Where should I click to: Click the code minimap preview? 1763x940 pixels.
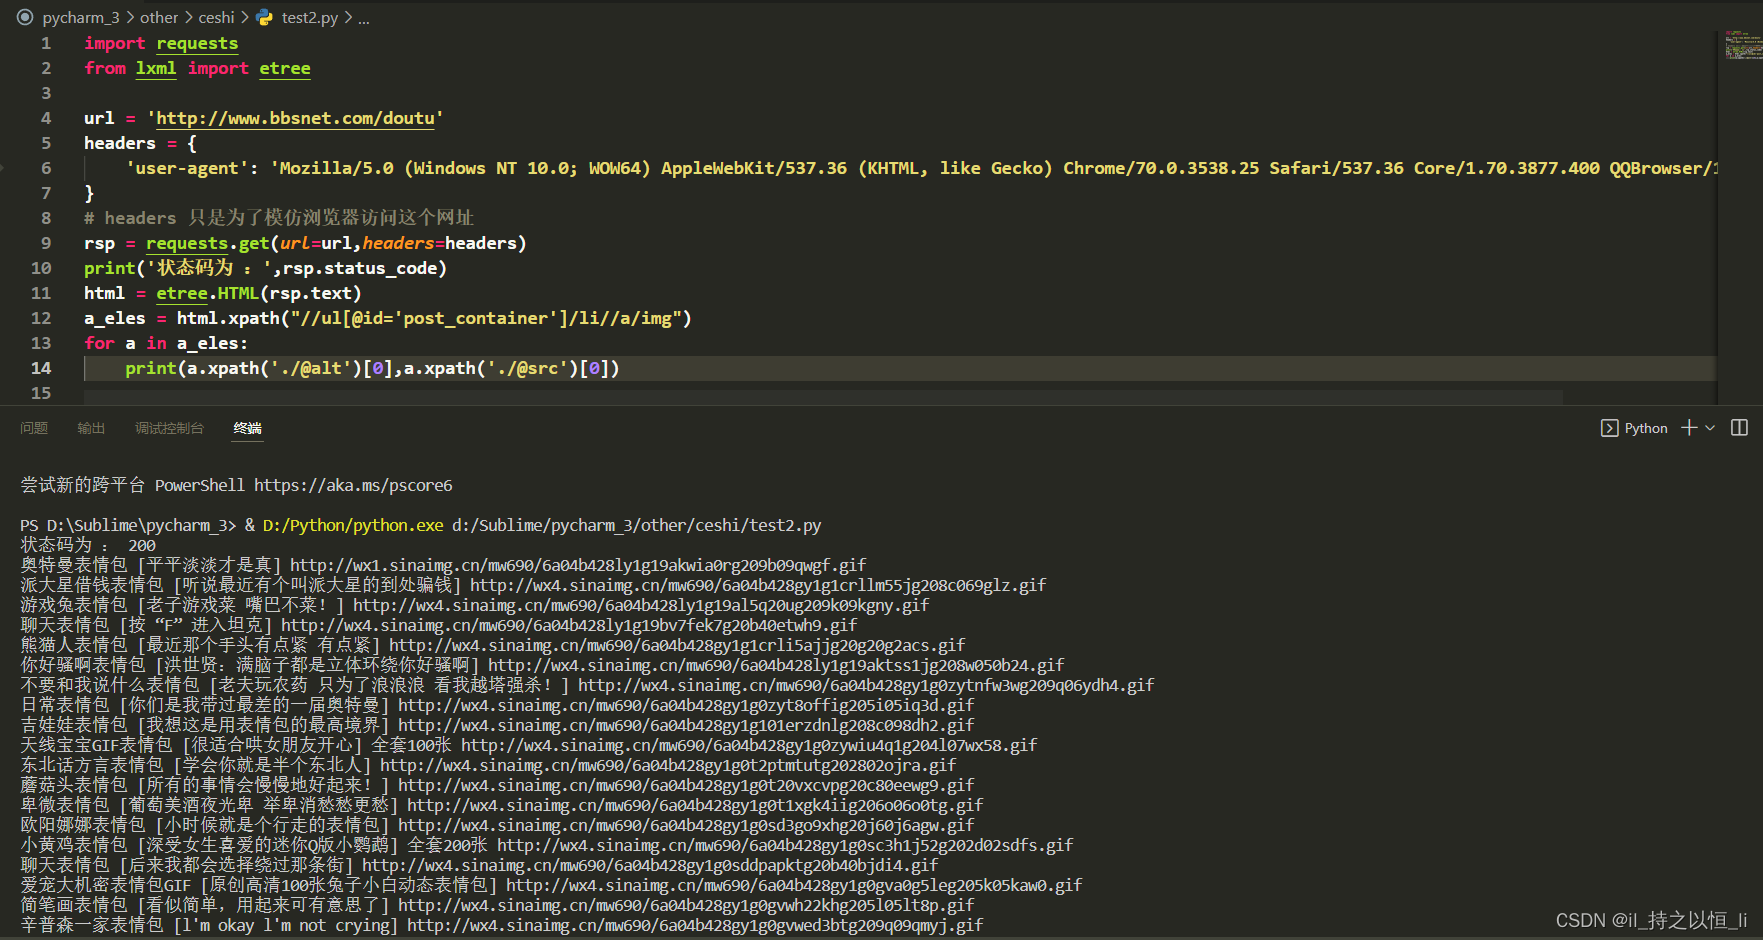pyautogui.click(x=1743, y=45)
